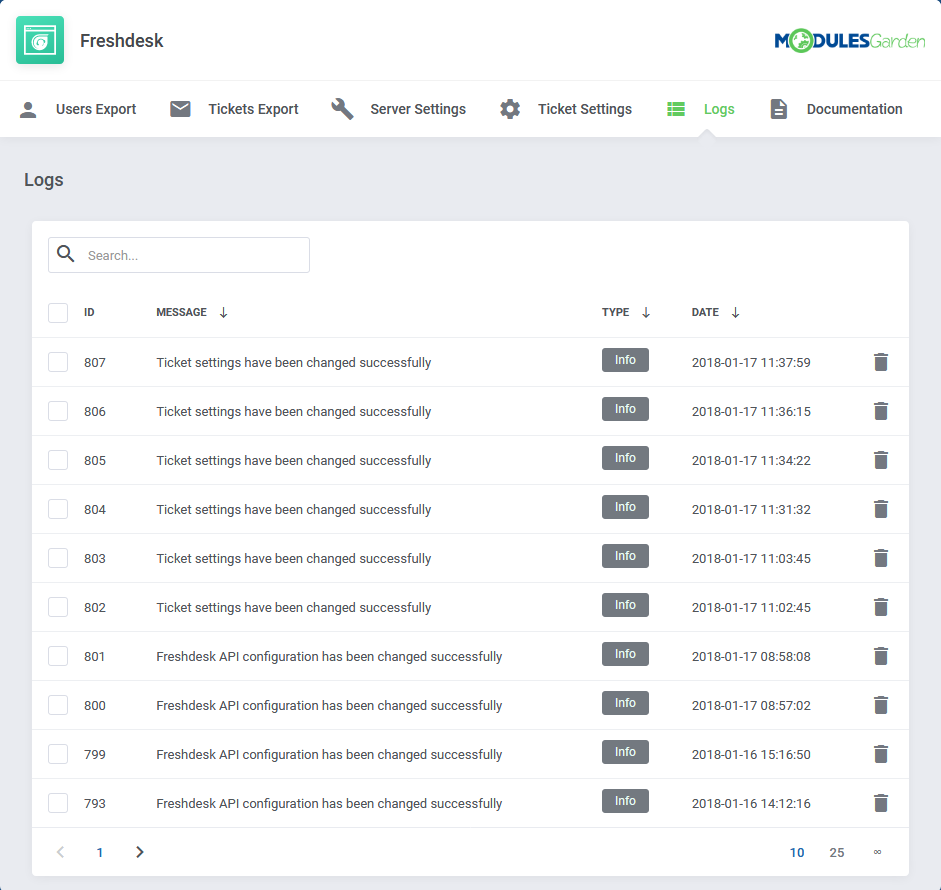Click date 2018-01-16 15:16:50
Image resolution: width=941 pixels, height=890 pixels.
[751, 755]
